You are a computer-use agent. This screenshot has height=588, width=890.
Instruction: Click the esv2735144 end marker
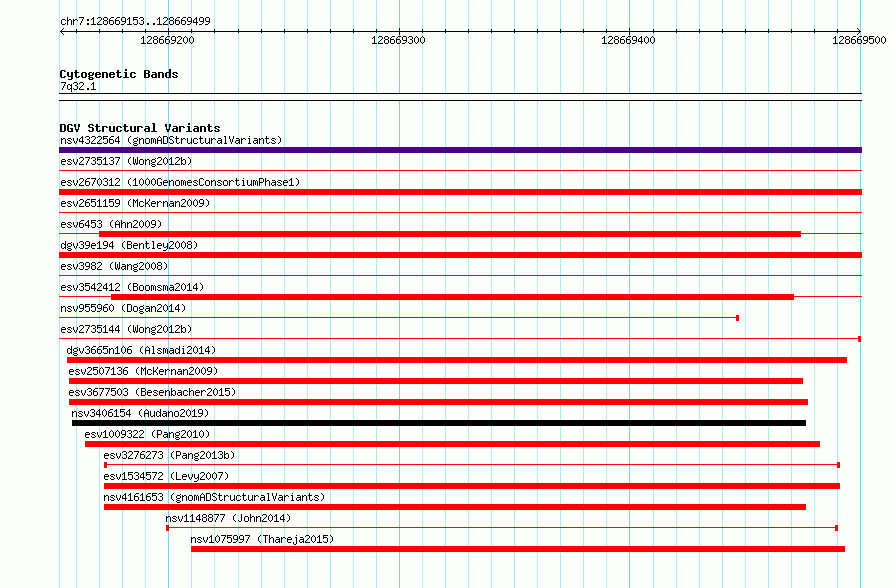point(859,339)
